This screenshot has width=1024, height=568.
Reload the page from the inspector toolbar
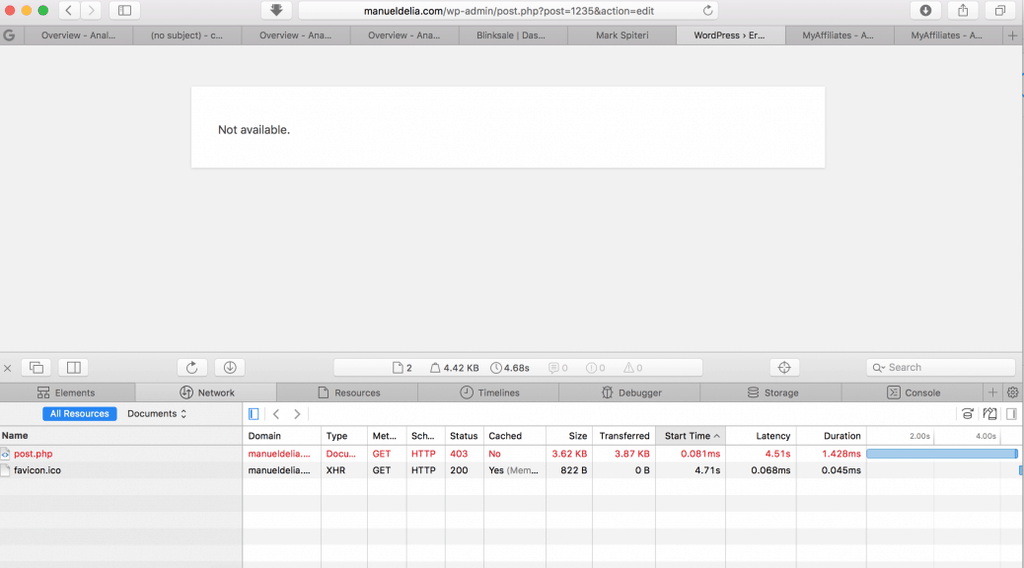click(192, 367)
